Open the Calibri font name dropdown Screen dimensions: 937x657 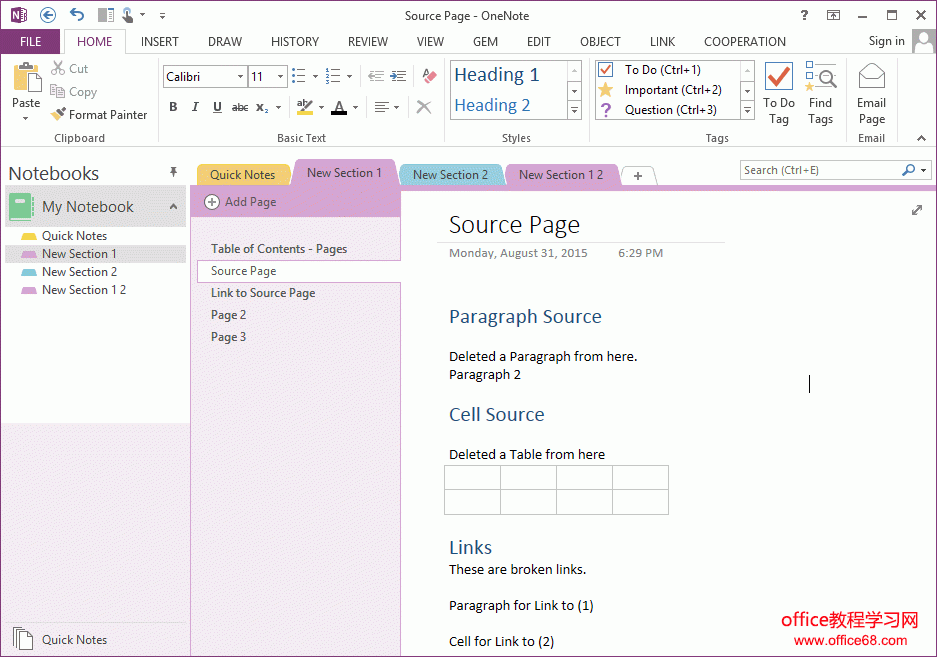coord(240,77)
